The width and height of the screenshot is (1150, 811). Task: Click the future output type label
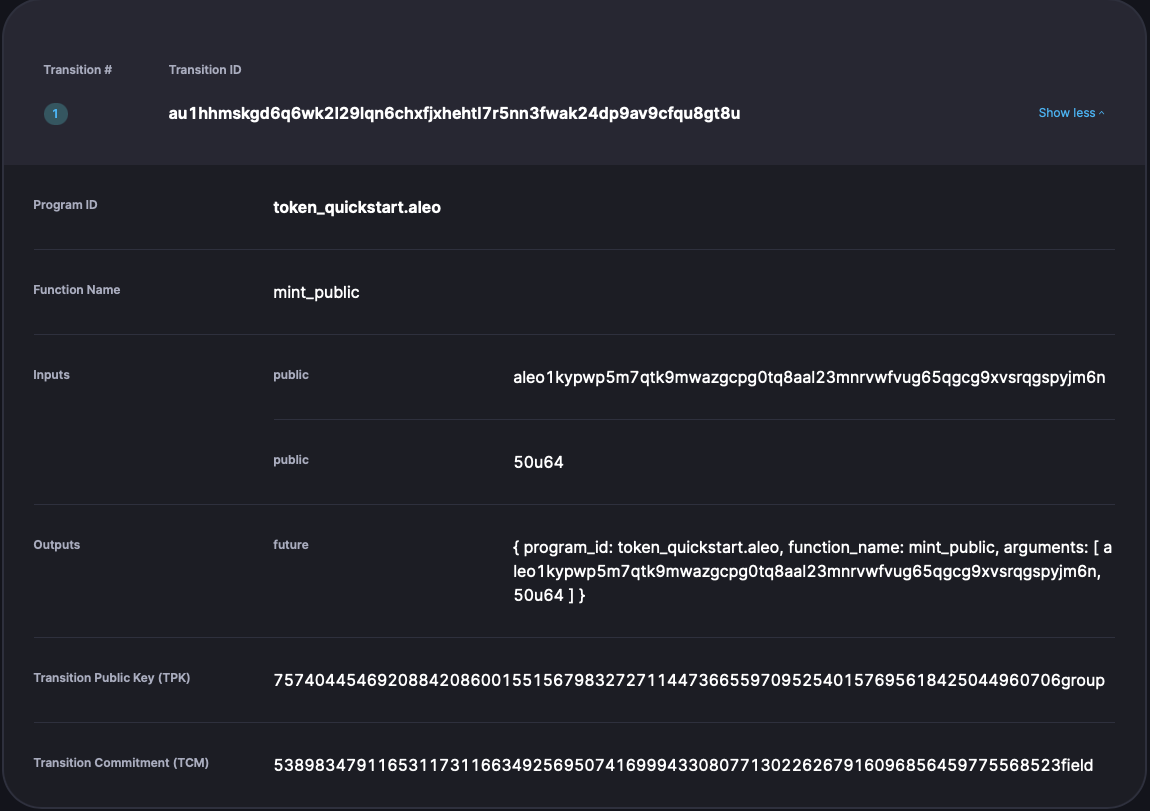[x=290, y=545]
